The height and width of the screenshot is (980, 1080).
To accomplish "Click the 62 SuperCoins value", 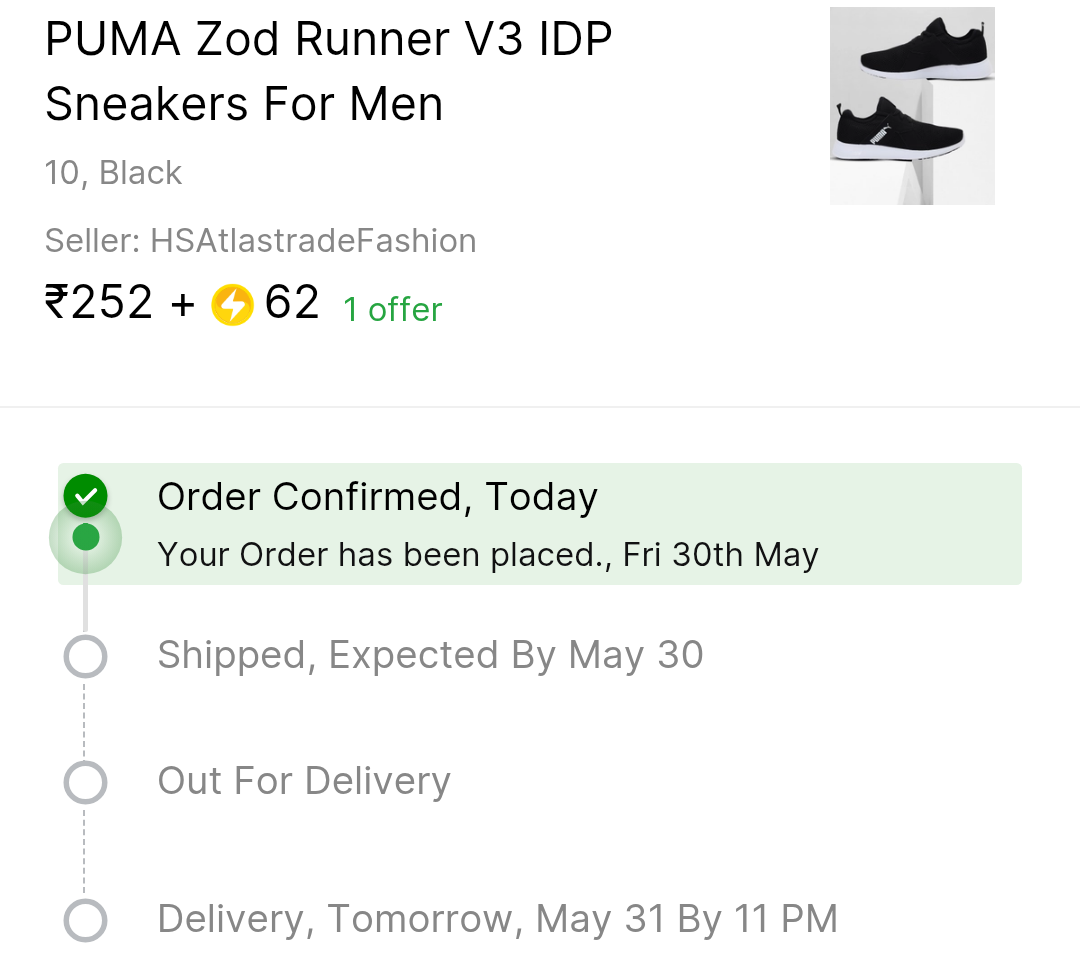I will tap(292, 302).
